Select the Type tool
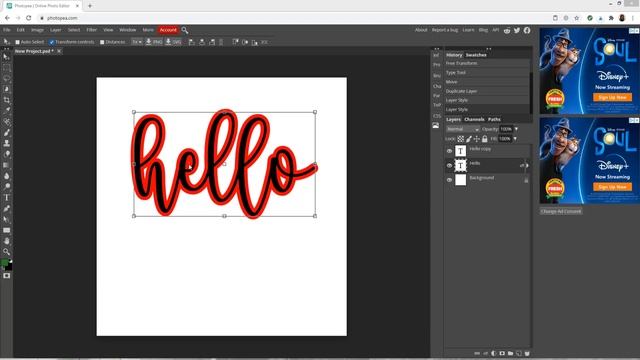Viewport: 640px width, 360px height. tap(7, 198)
